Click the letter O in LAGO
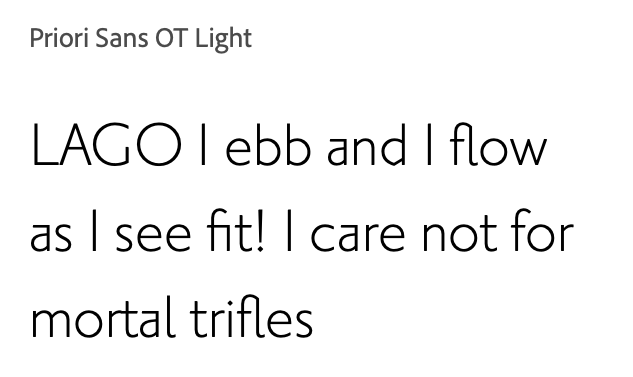Image resolution: width=633 pixels, height=377 pixels. pyautogui.click(x=158, y=145)
